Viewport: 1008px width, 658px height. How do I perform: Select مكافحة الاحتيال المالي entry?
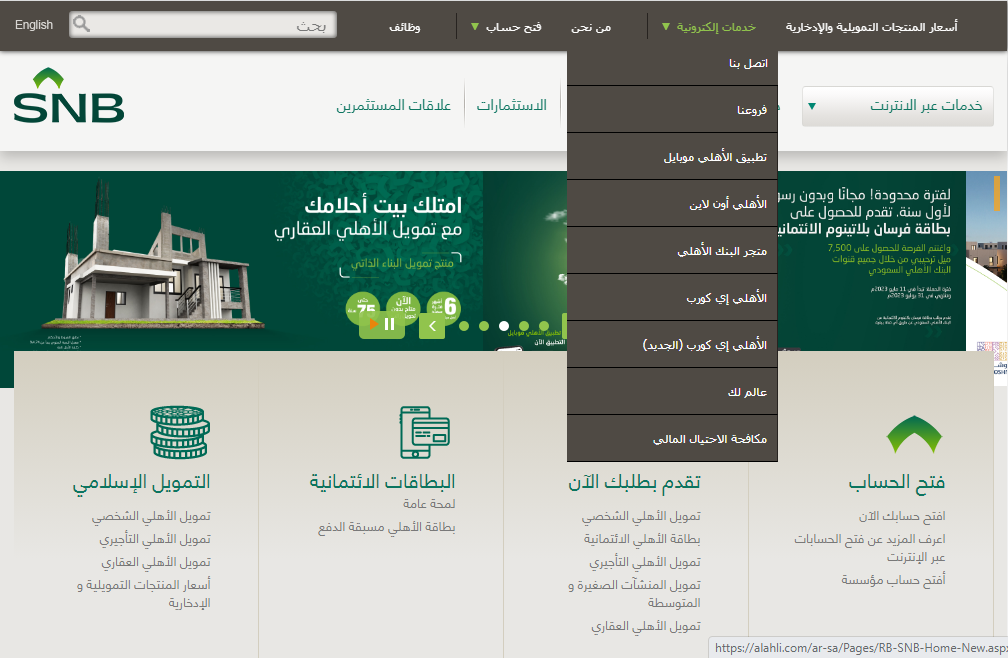click(x=672, y=438)
